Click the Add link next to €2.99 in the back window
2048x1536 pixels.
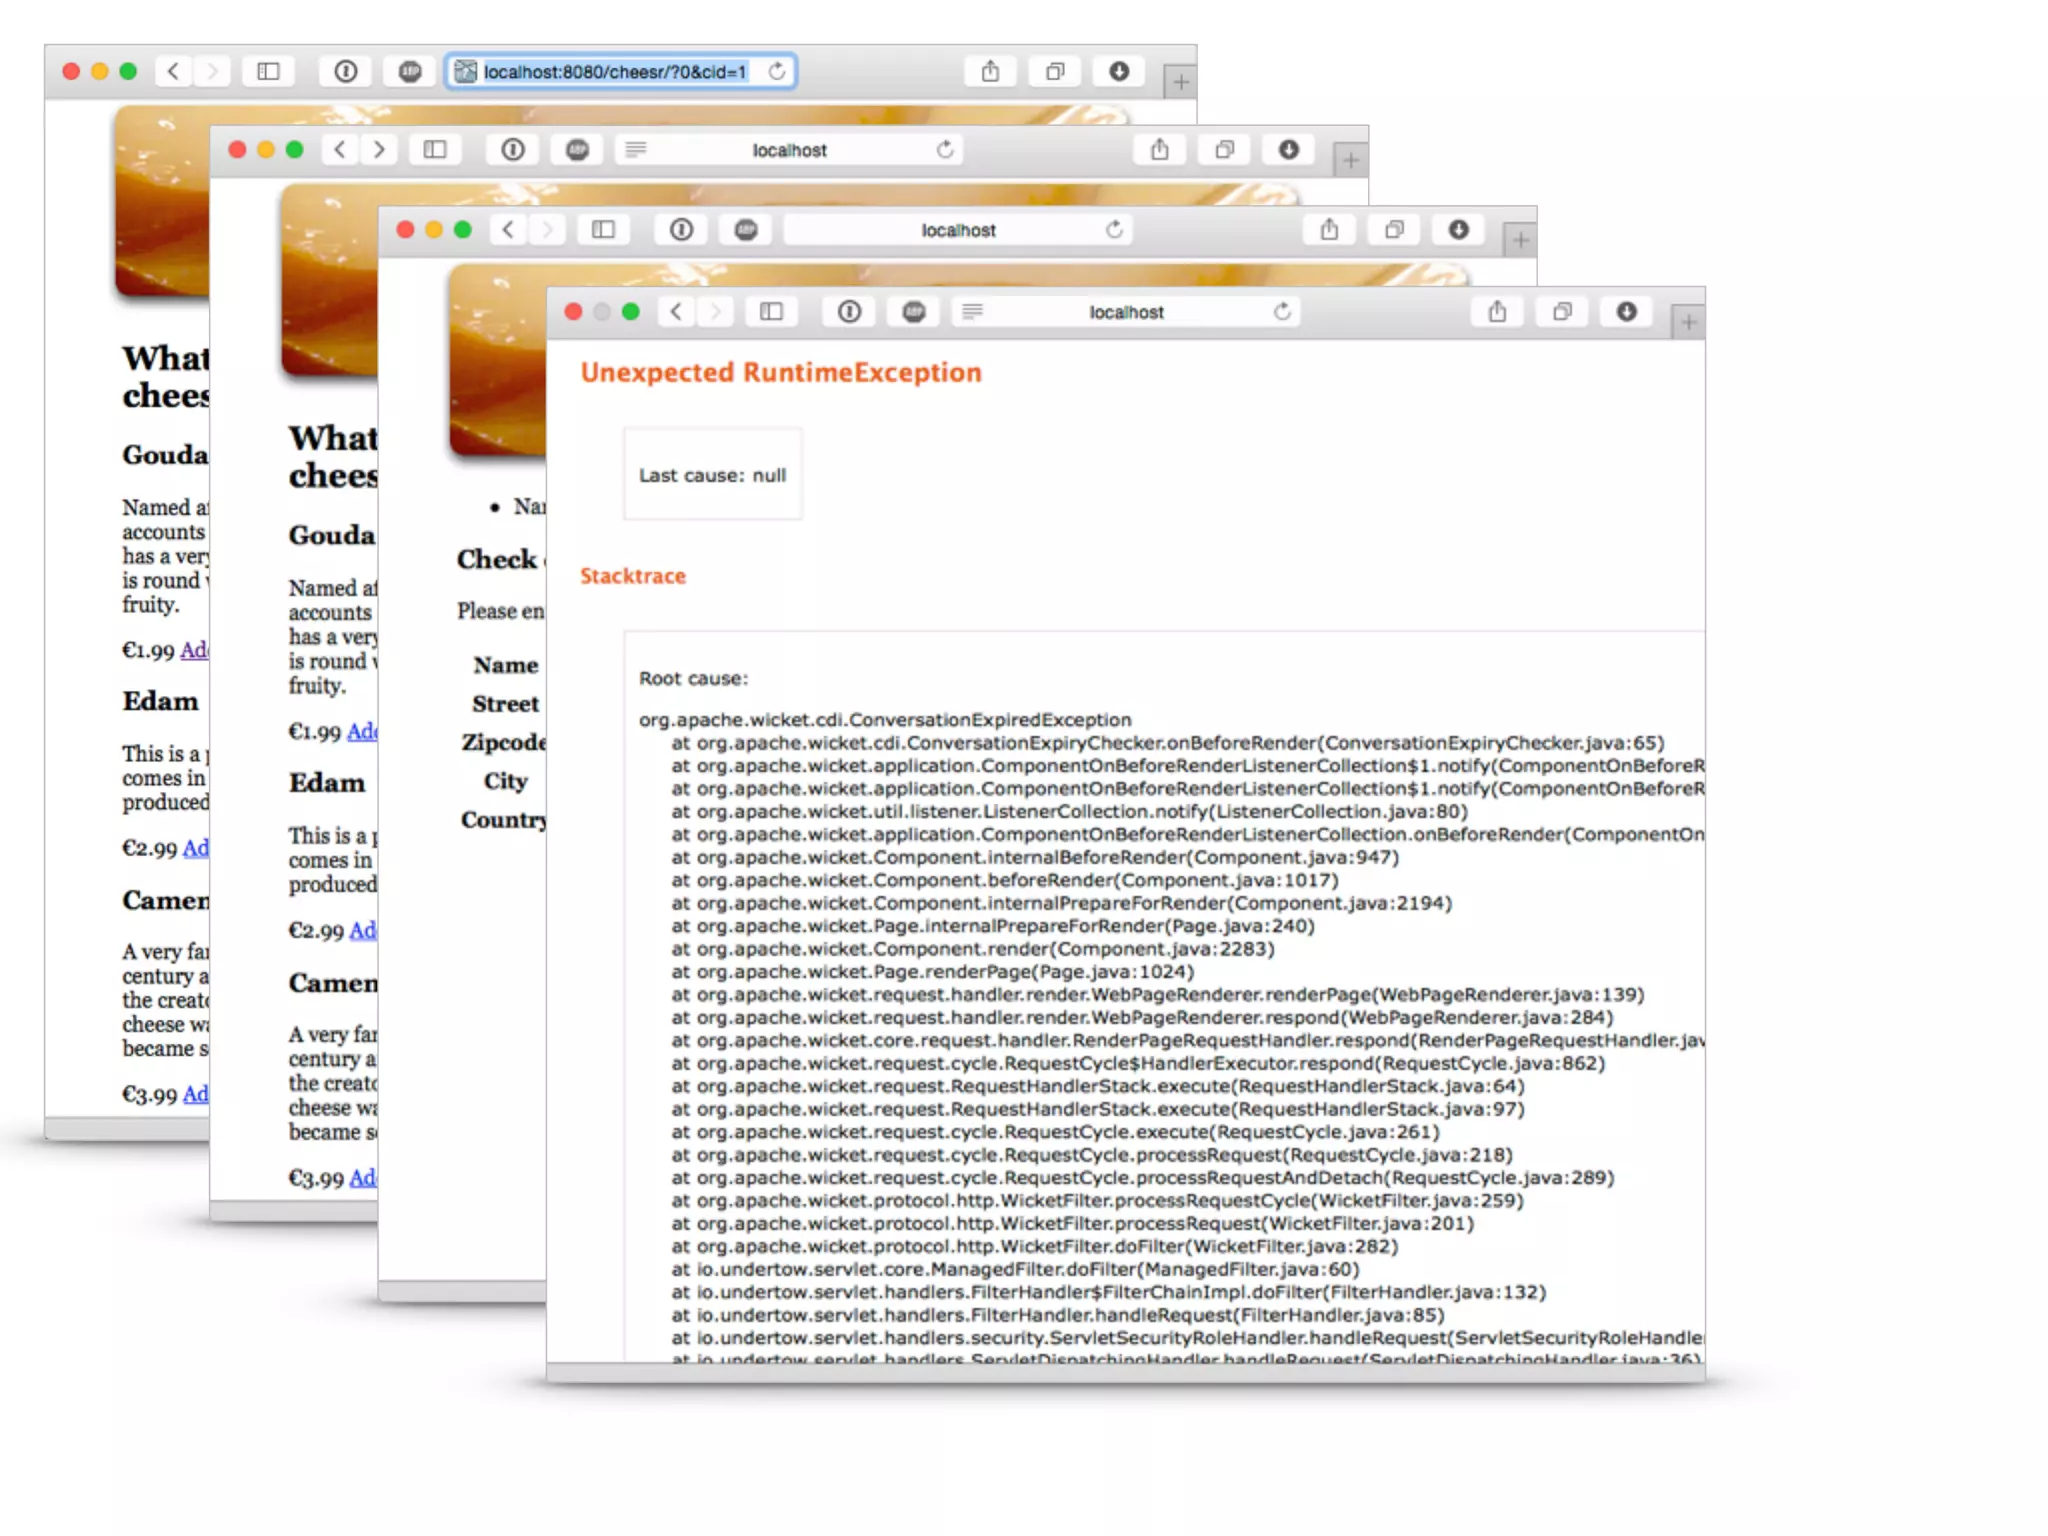click(x=196, y=848)
